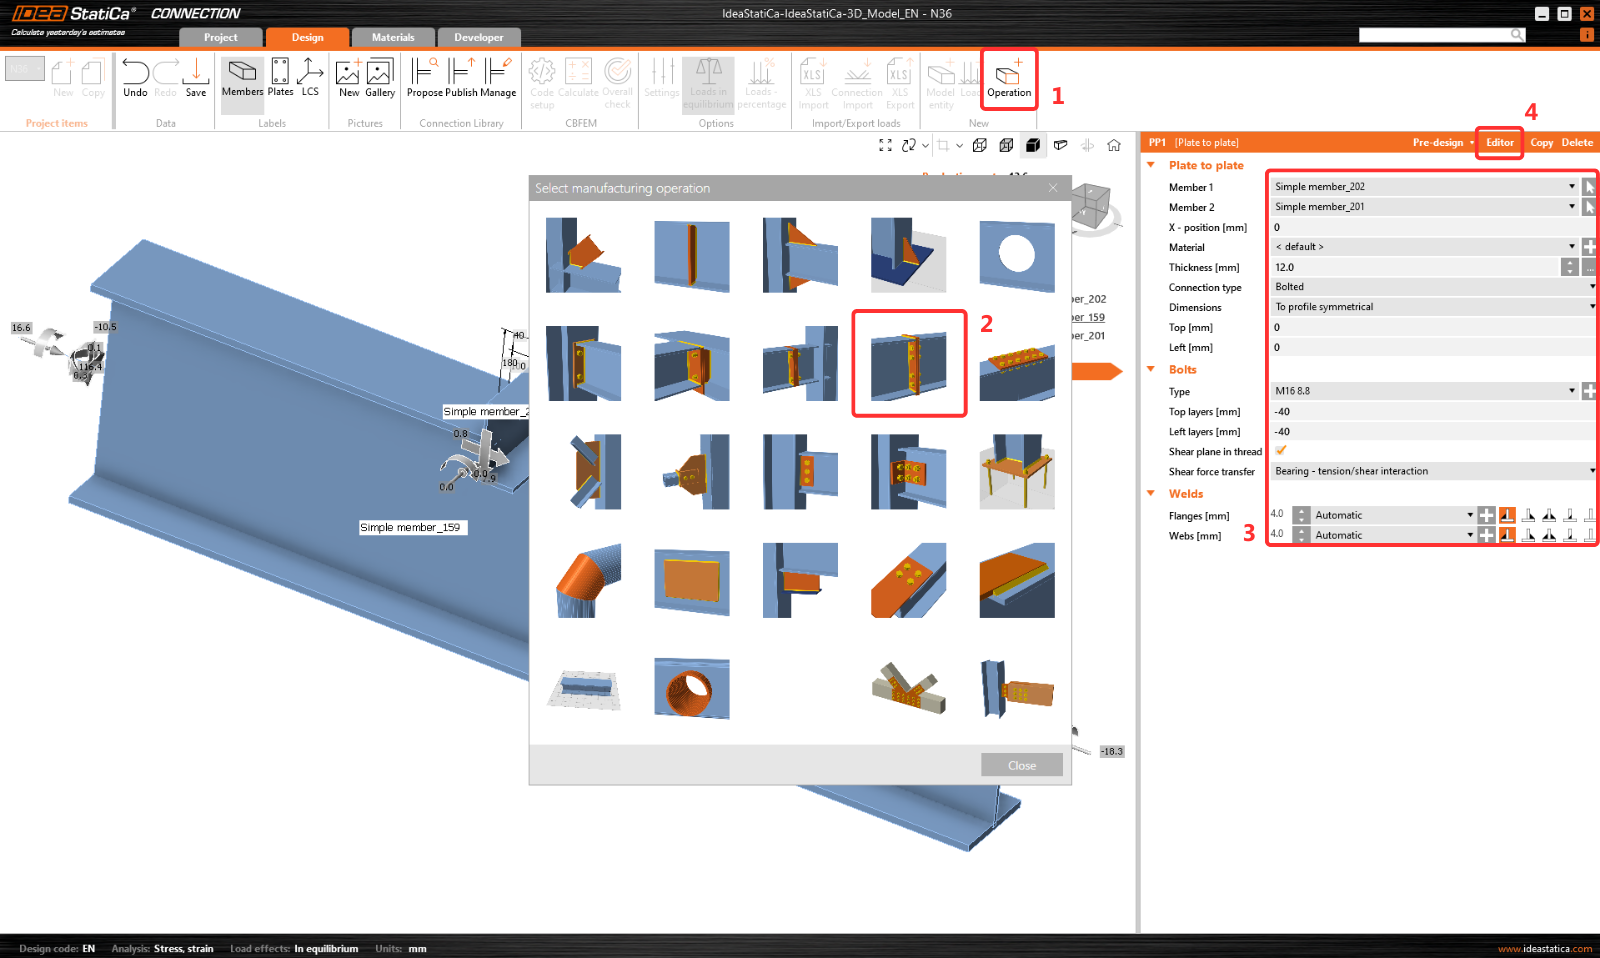Open the Project tab

[220, 38]
